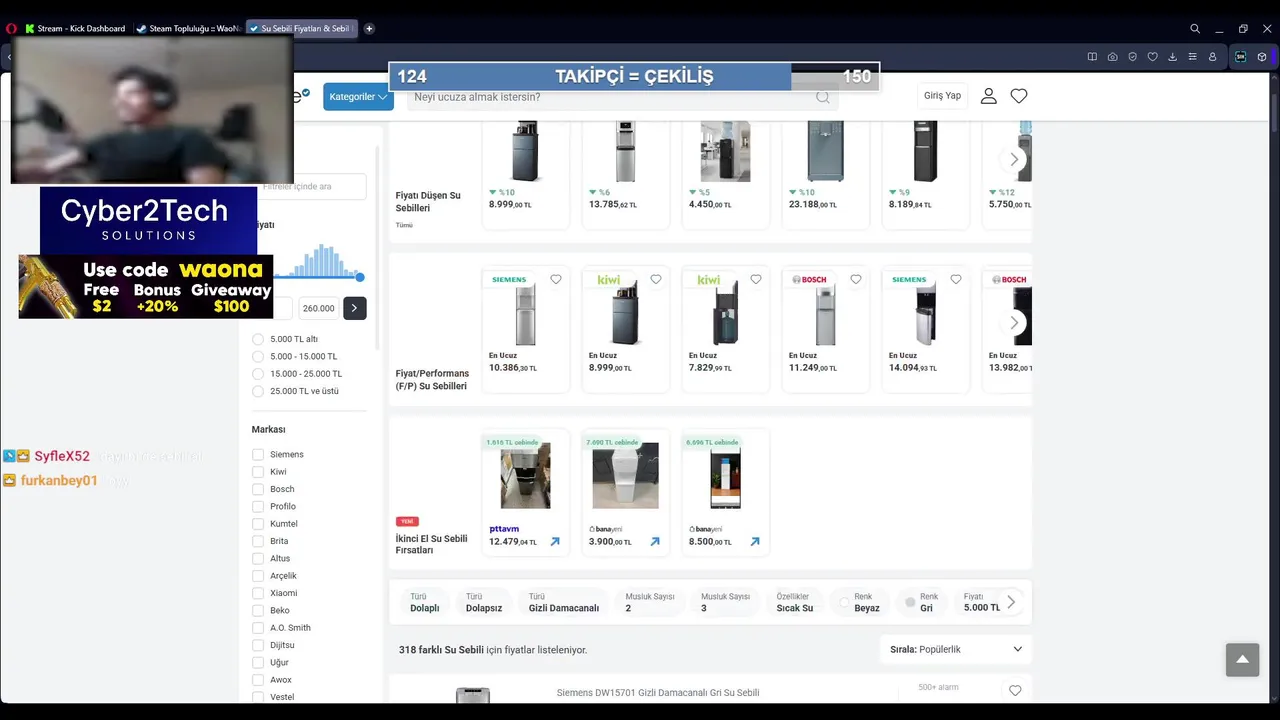Screen dimensions: 1280x720
Task: Open the %5 discount 4.450 TL card
Action: point(726,175)
